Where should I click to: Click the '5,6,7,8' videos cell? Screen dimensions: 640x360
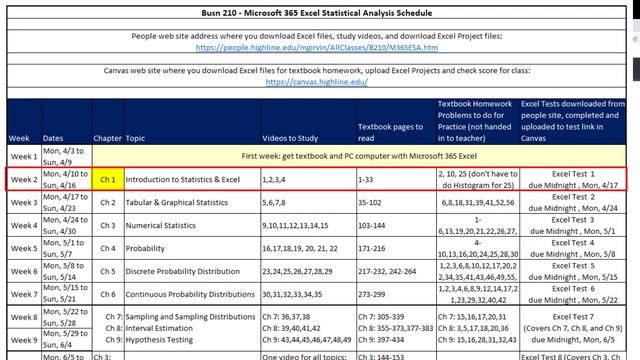pos(308,202)
